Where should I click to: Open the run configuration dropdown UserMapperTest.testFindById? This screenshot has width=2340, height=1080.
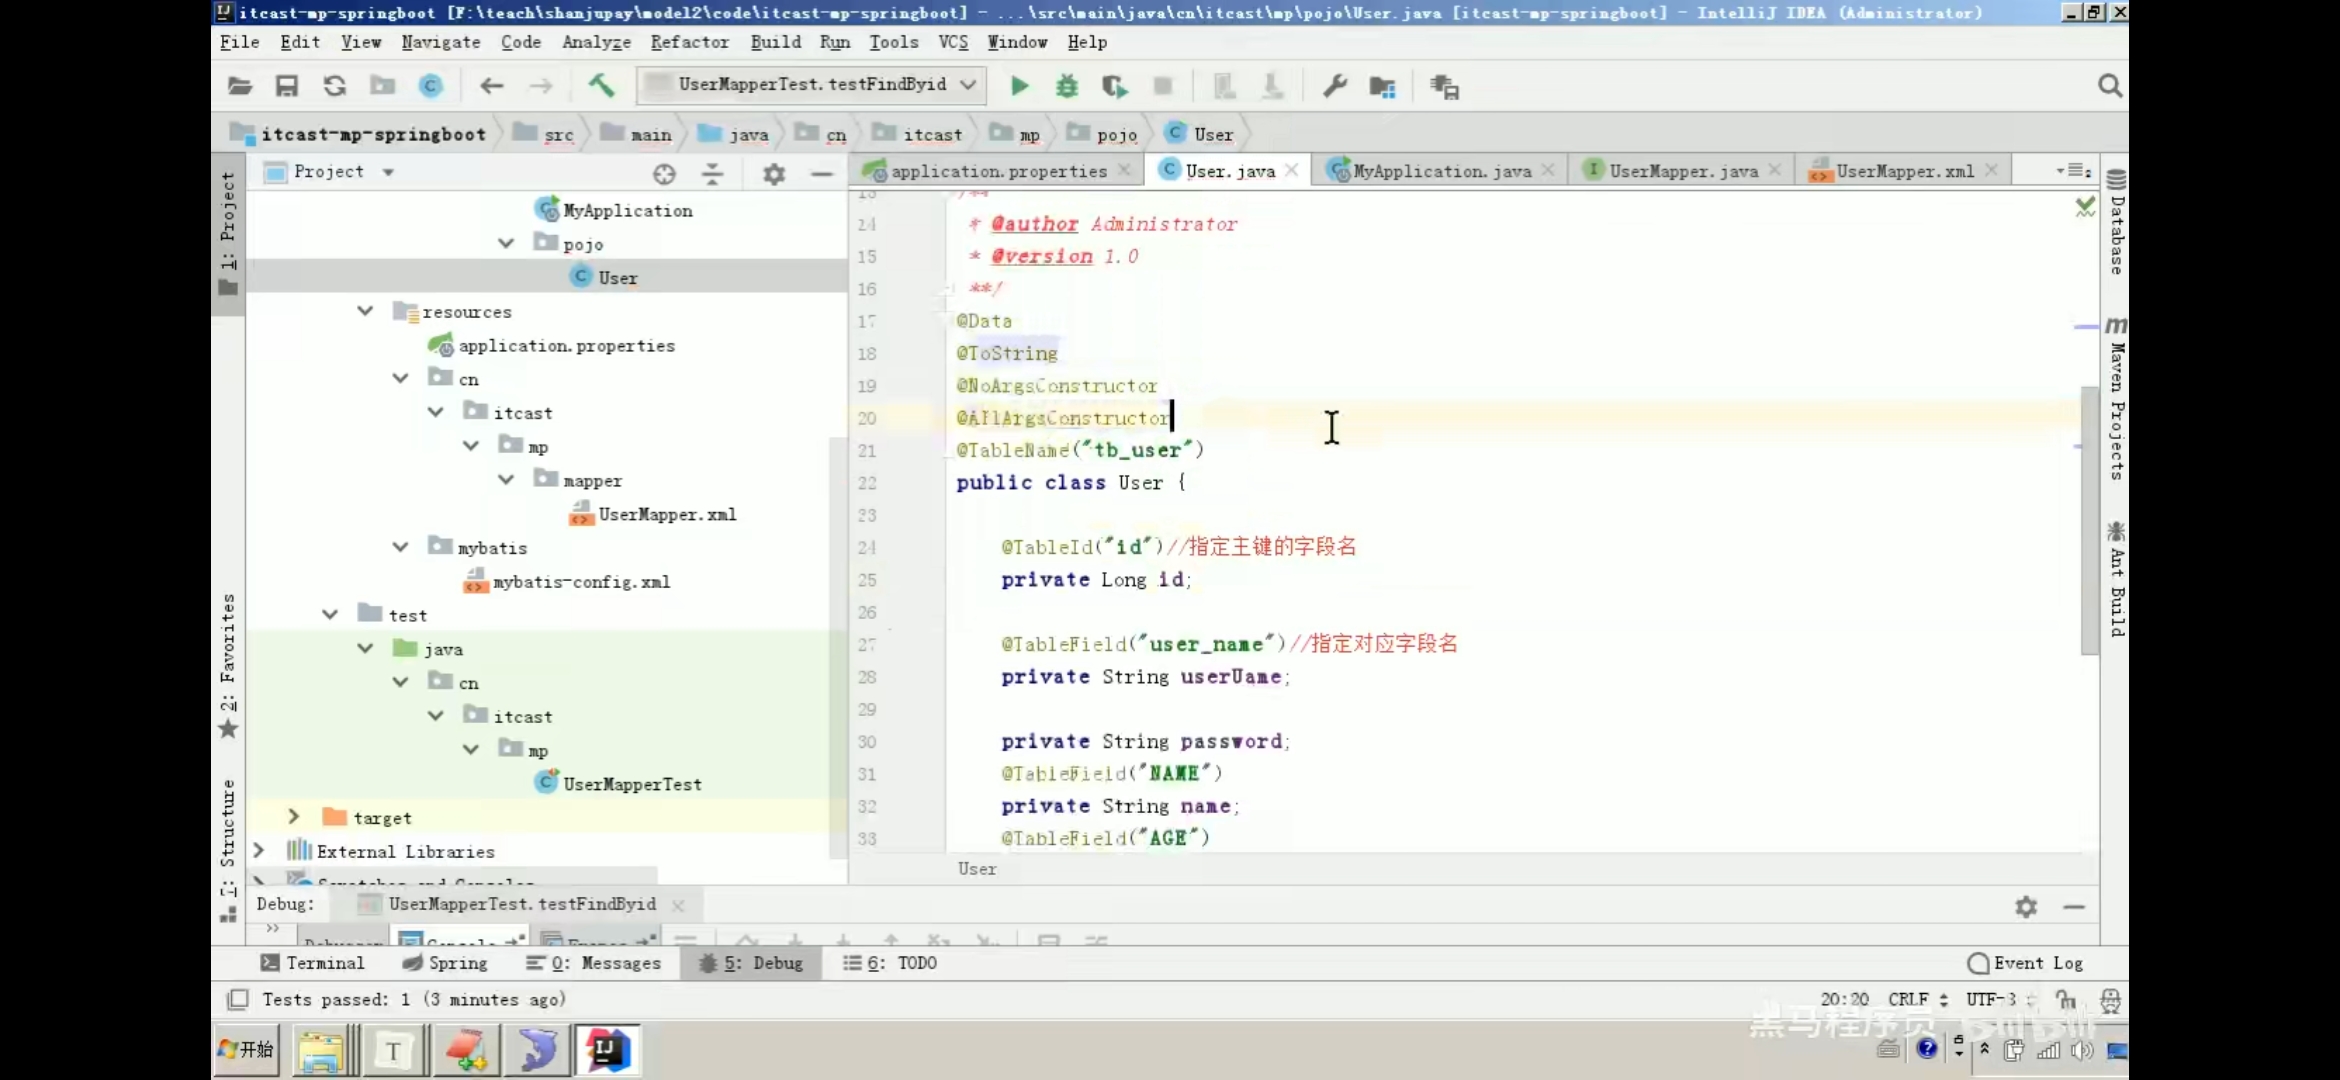(811, 85)
